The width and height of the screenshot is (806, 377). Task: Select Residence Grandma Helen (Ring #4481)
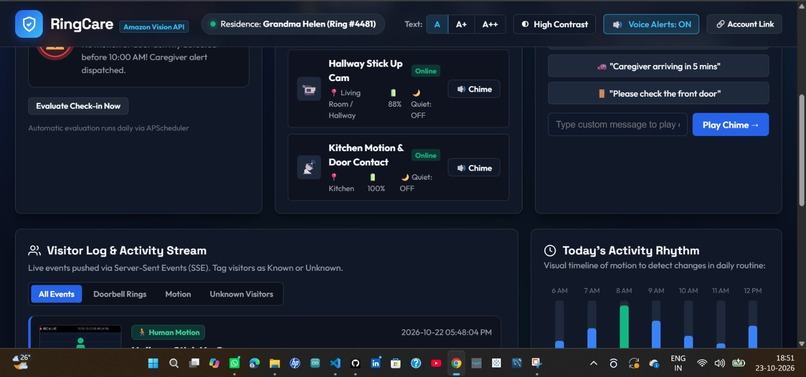tap(293, 24)
